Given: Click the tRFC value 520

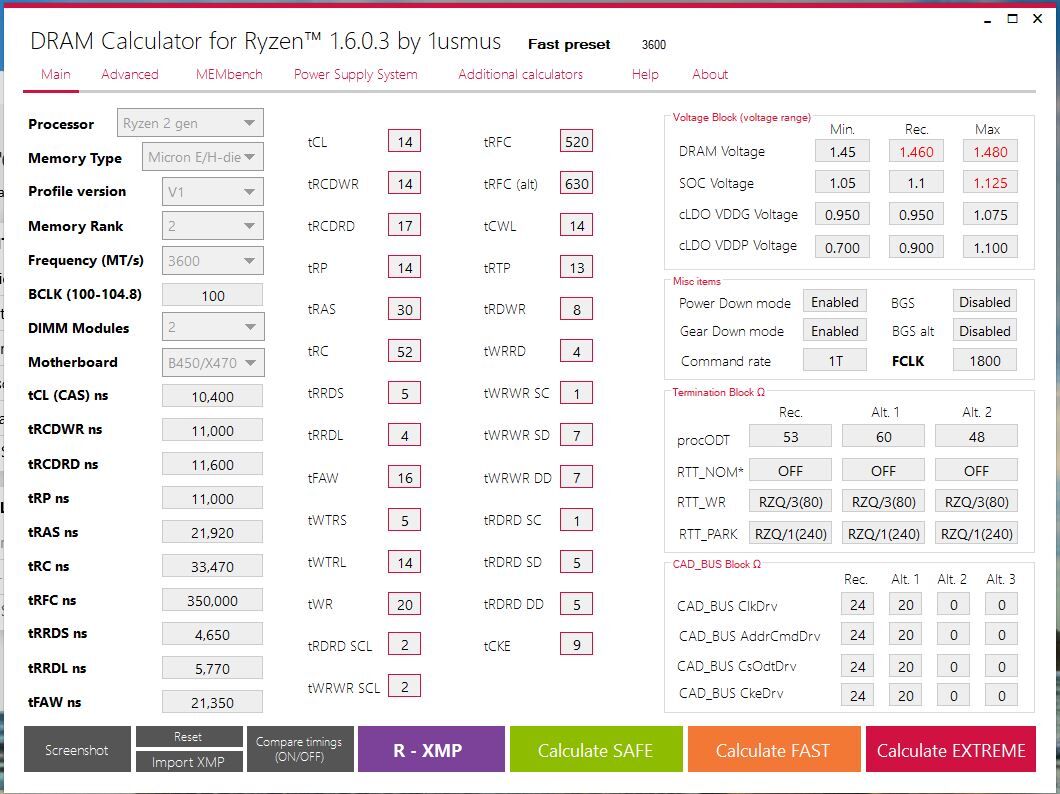Looking at the screenshot, I should tap(577, 142).
